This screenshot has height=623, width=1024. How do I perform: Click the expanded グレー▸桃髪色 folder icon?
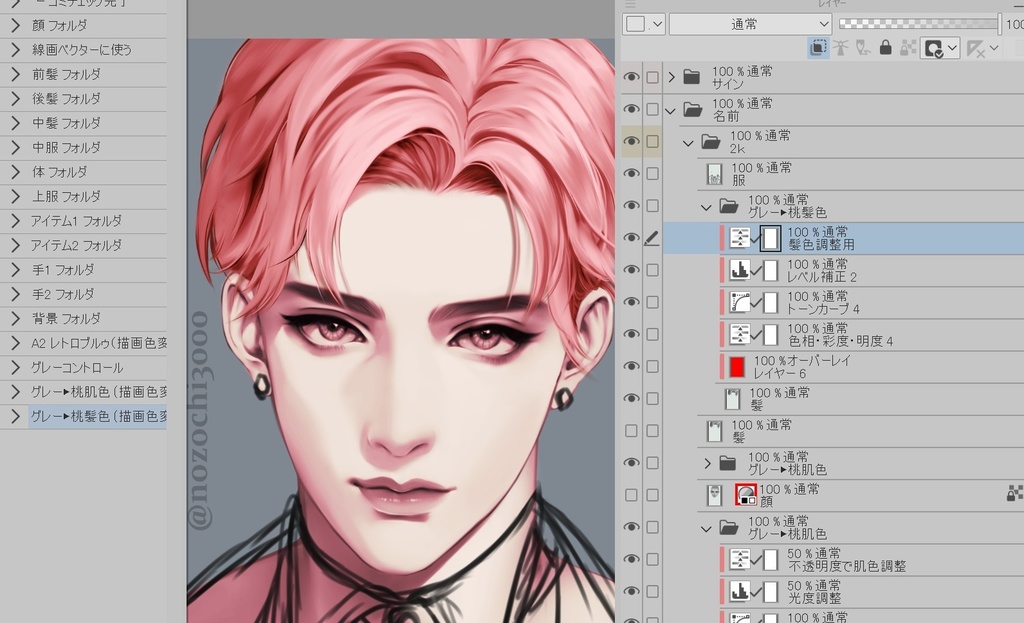click(x=729, y=206)
